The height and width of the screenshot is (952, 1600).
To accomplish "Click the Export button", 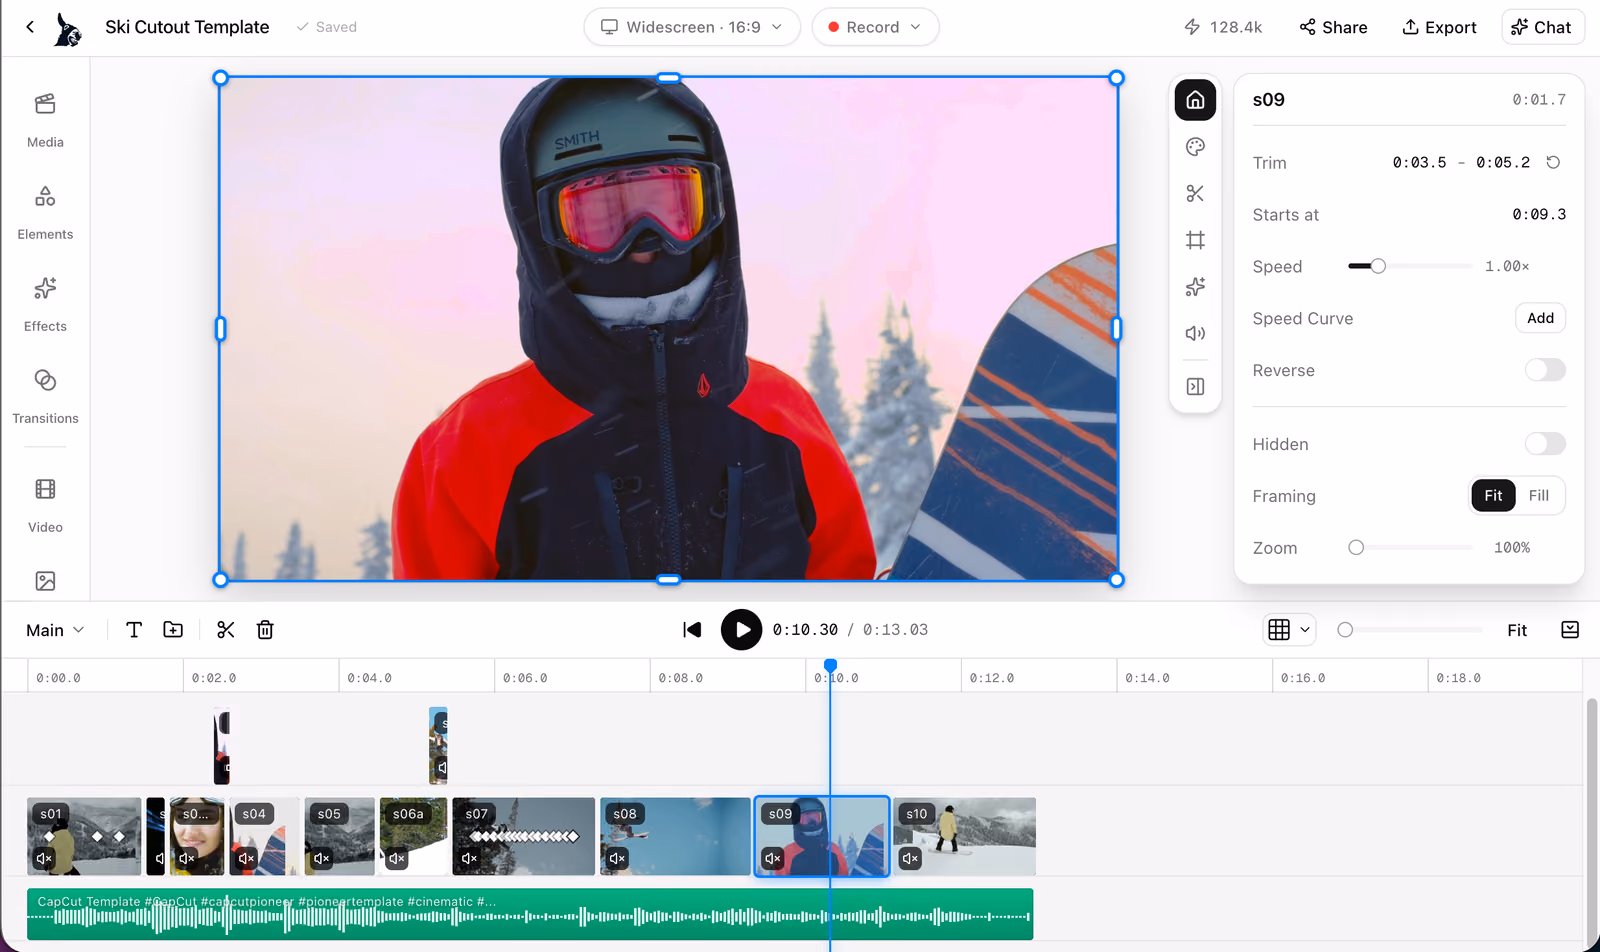I will click(x=1439, y=27).
